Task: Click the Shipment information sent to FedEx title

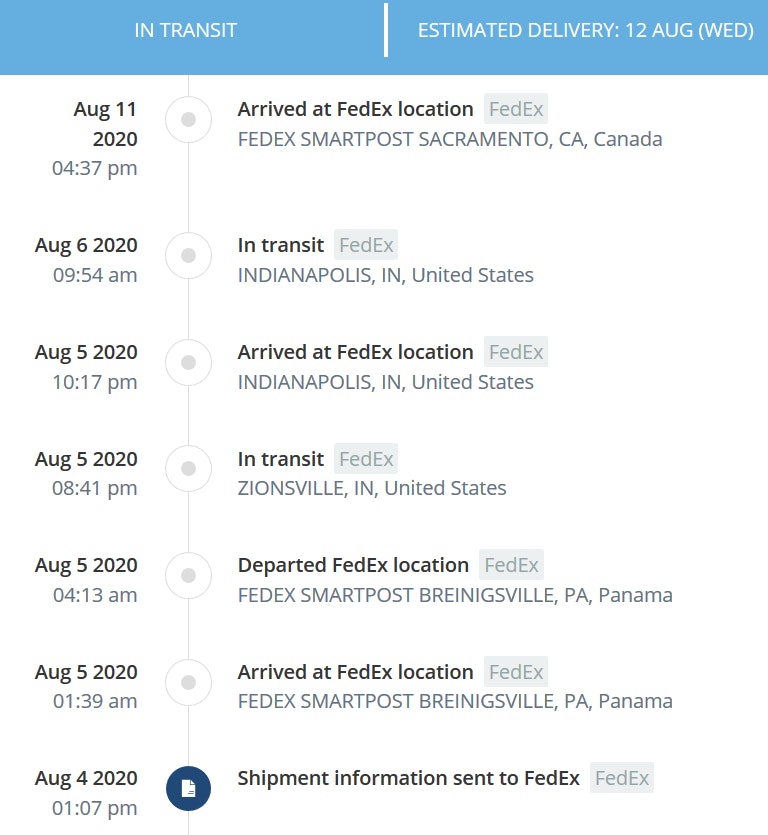Action: tap(408, 778)
